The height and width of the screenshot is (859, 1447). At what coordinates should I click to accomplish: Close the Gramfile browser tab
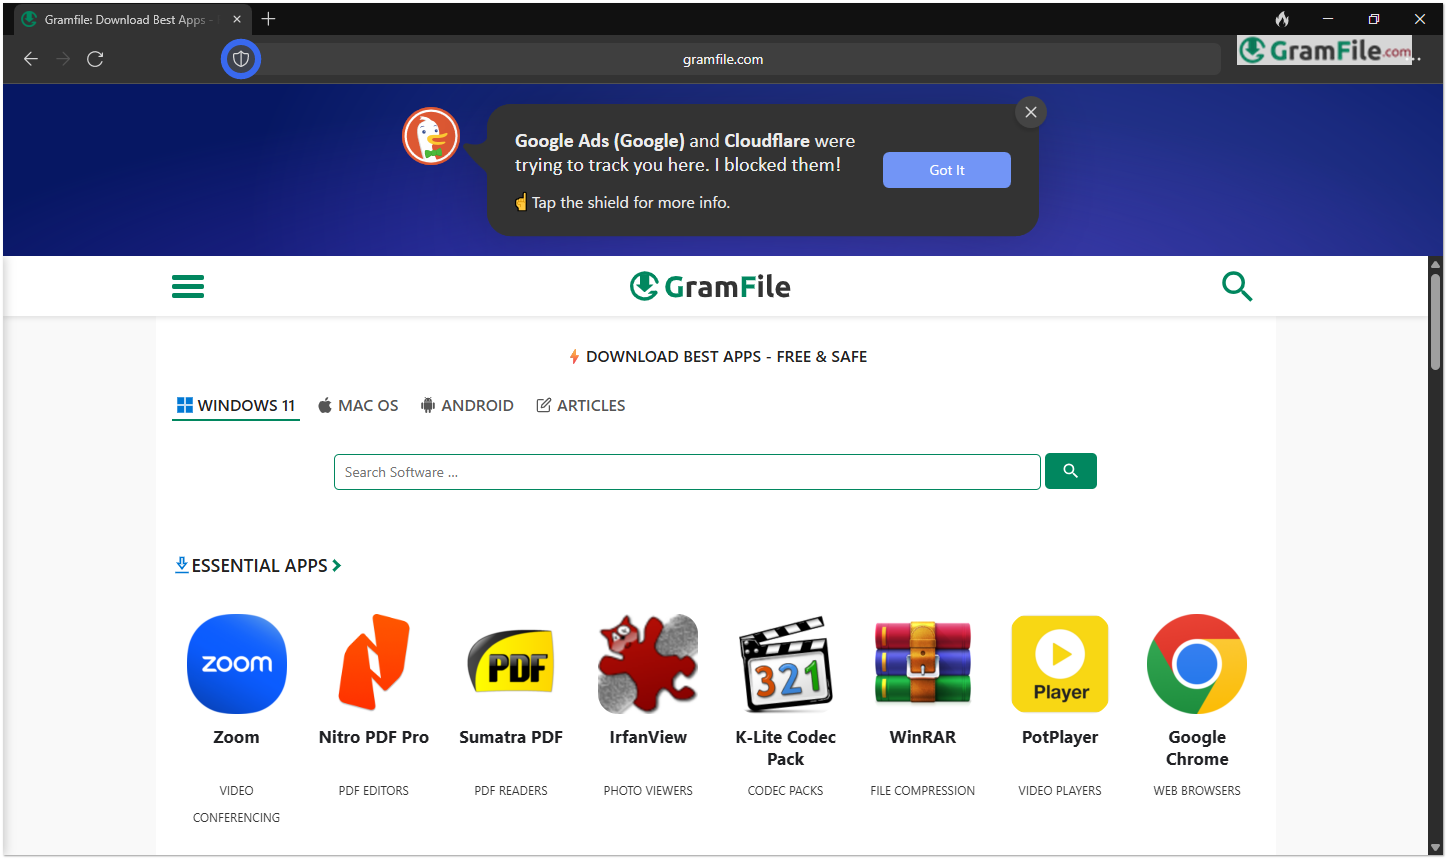tap(237, 19)
